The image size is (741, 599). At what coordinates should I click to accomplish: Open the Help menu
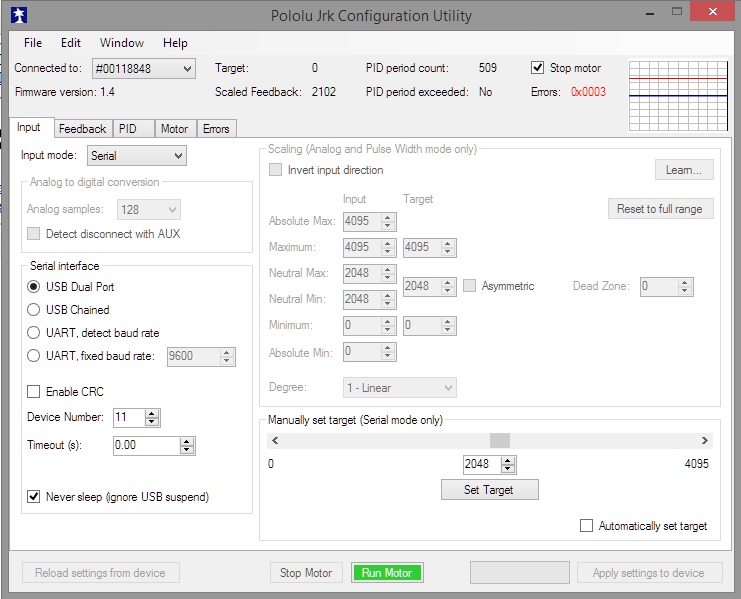(175, 43)
